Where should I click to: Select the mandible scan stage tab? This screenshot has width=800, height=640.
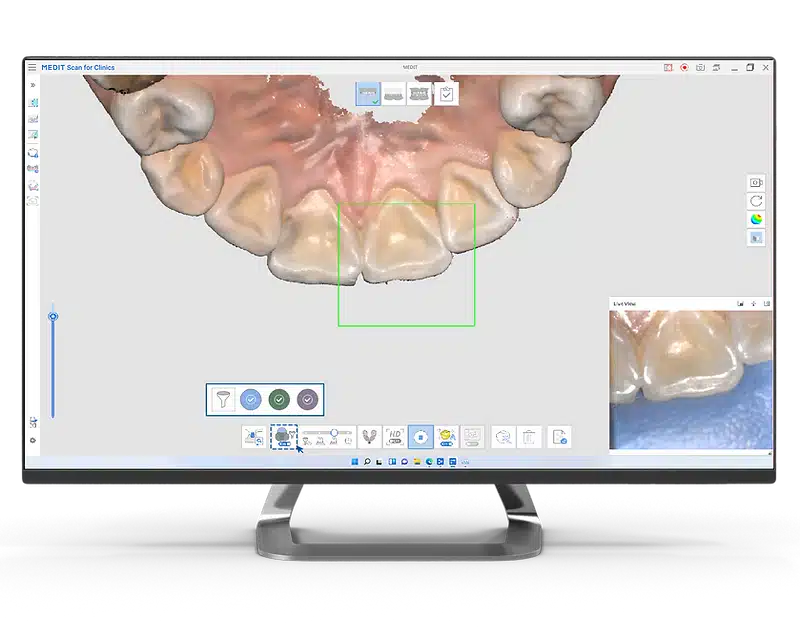pyautogui.click(x=394, y=93)
